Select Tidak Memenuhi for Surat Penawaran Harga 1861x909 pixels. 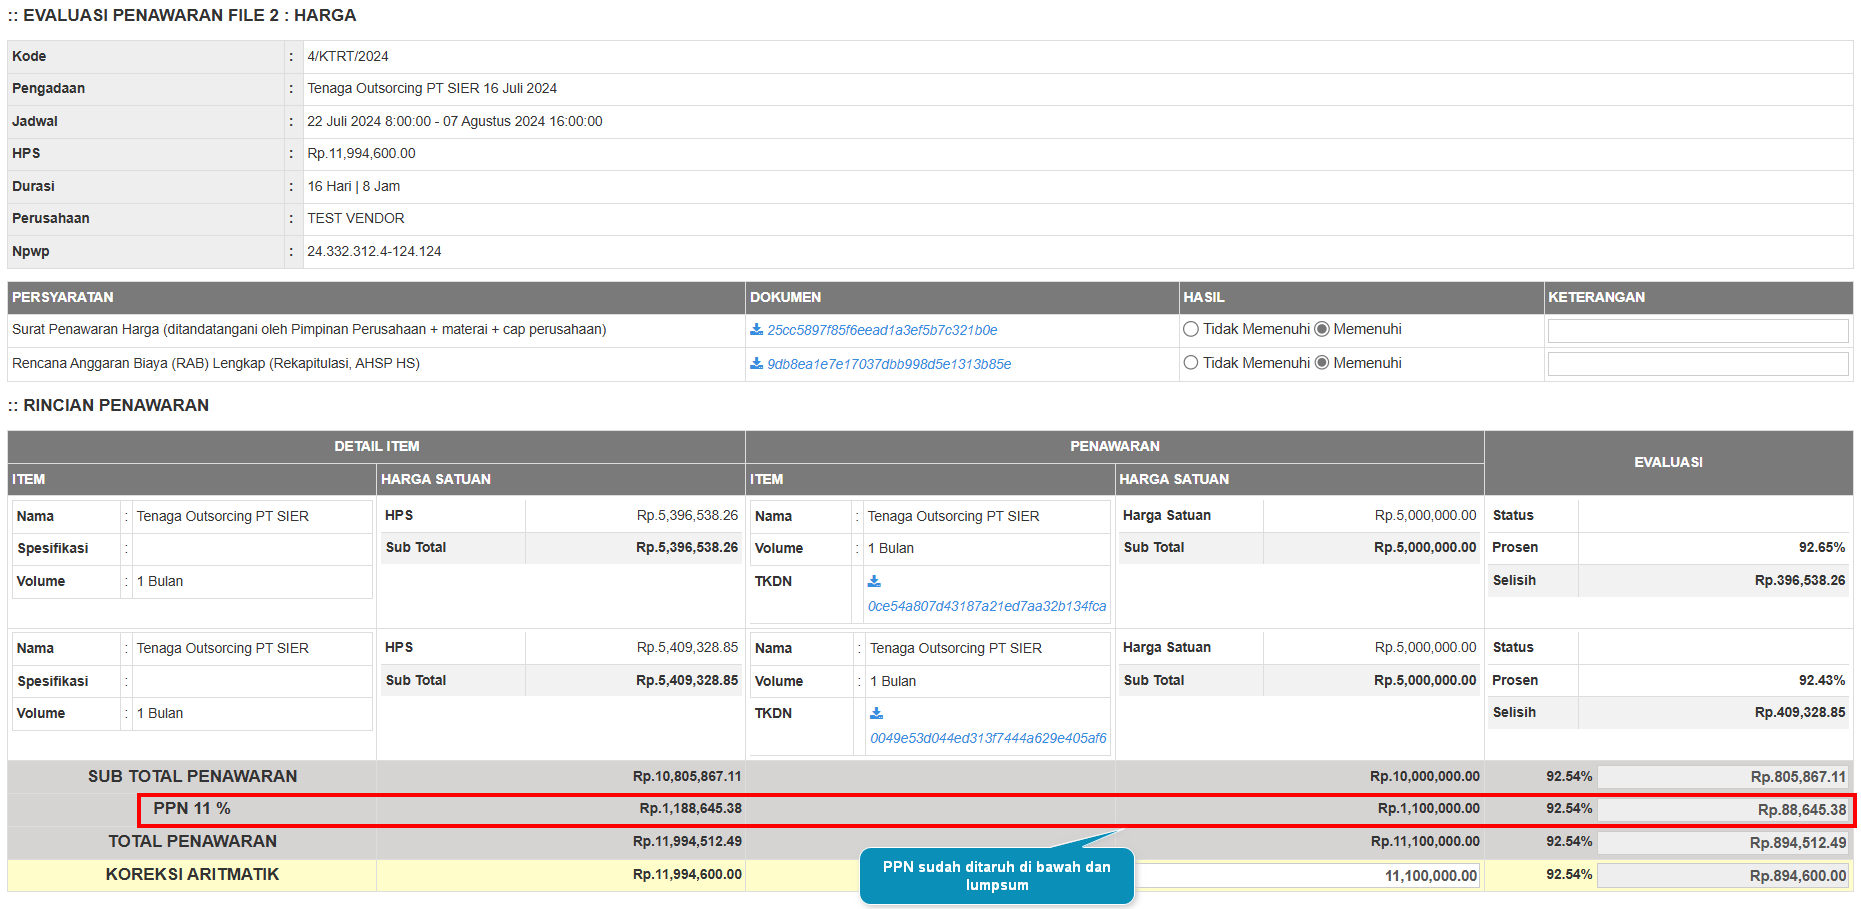tap(1191, 329)
